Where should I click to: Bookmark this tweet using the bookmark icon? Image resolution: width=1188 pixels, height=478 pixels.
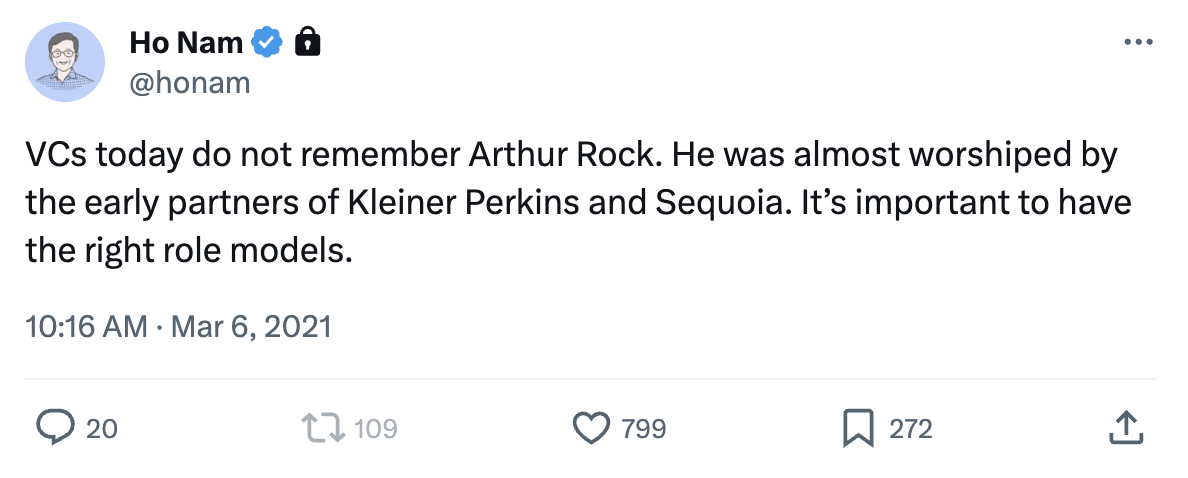(x=859, y=428)
